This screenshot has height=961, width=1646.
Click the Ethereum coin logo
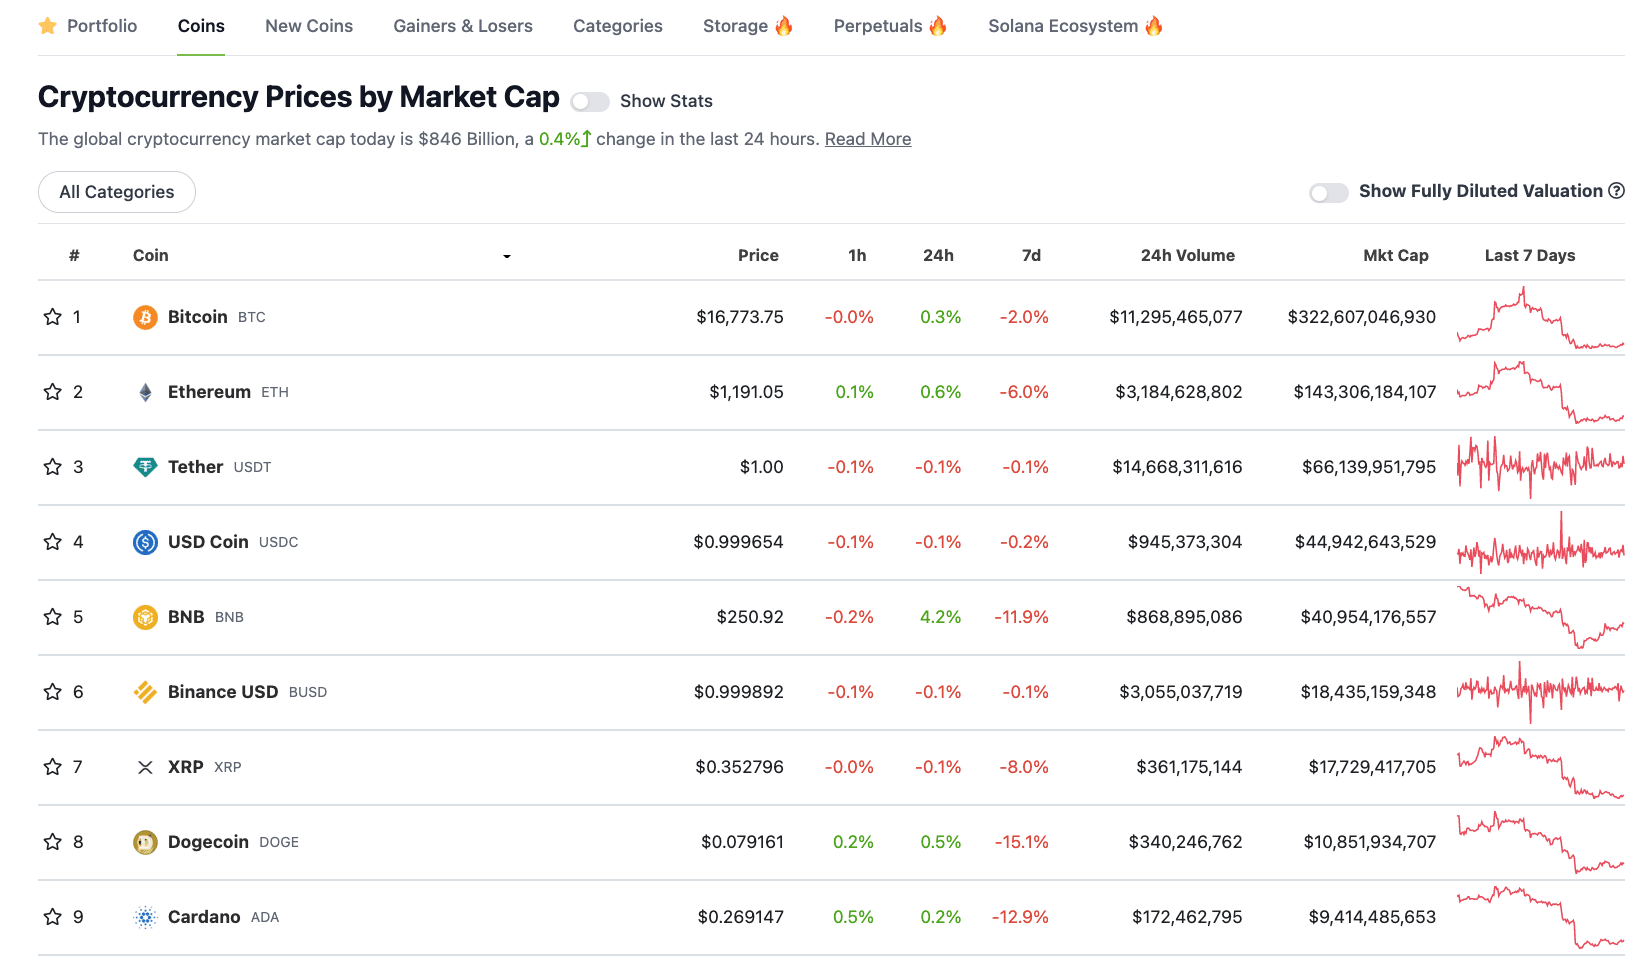click(145, 391)
